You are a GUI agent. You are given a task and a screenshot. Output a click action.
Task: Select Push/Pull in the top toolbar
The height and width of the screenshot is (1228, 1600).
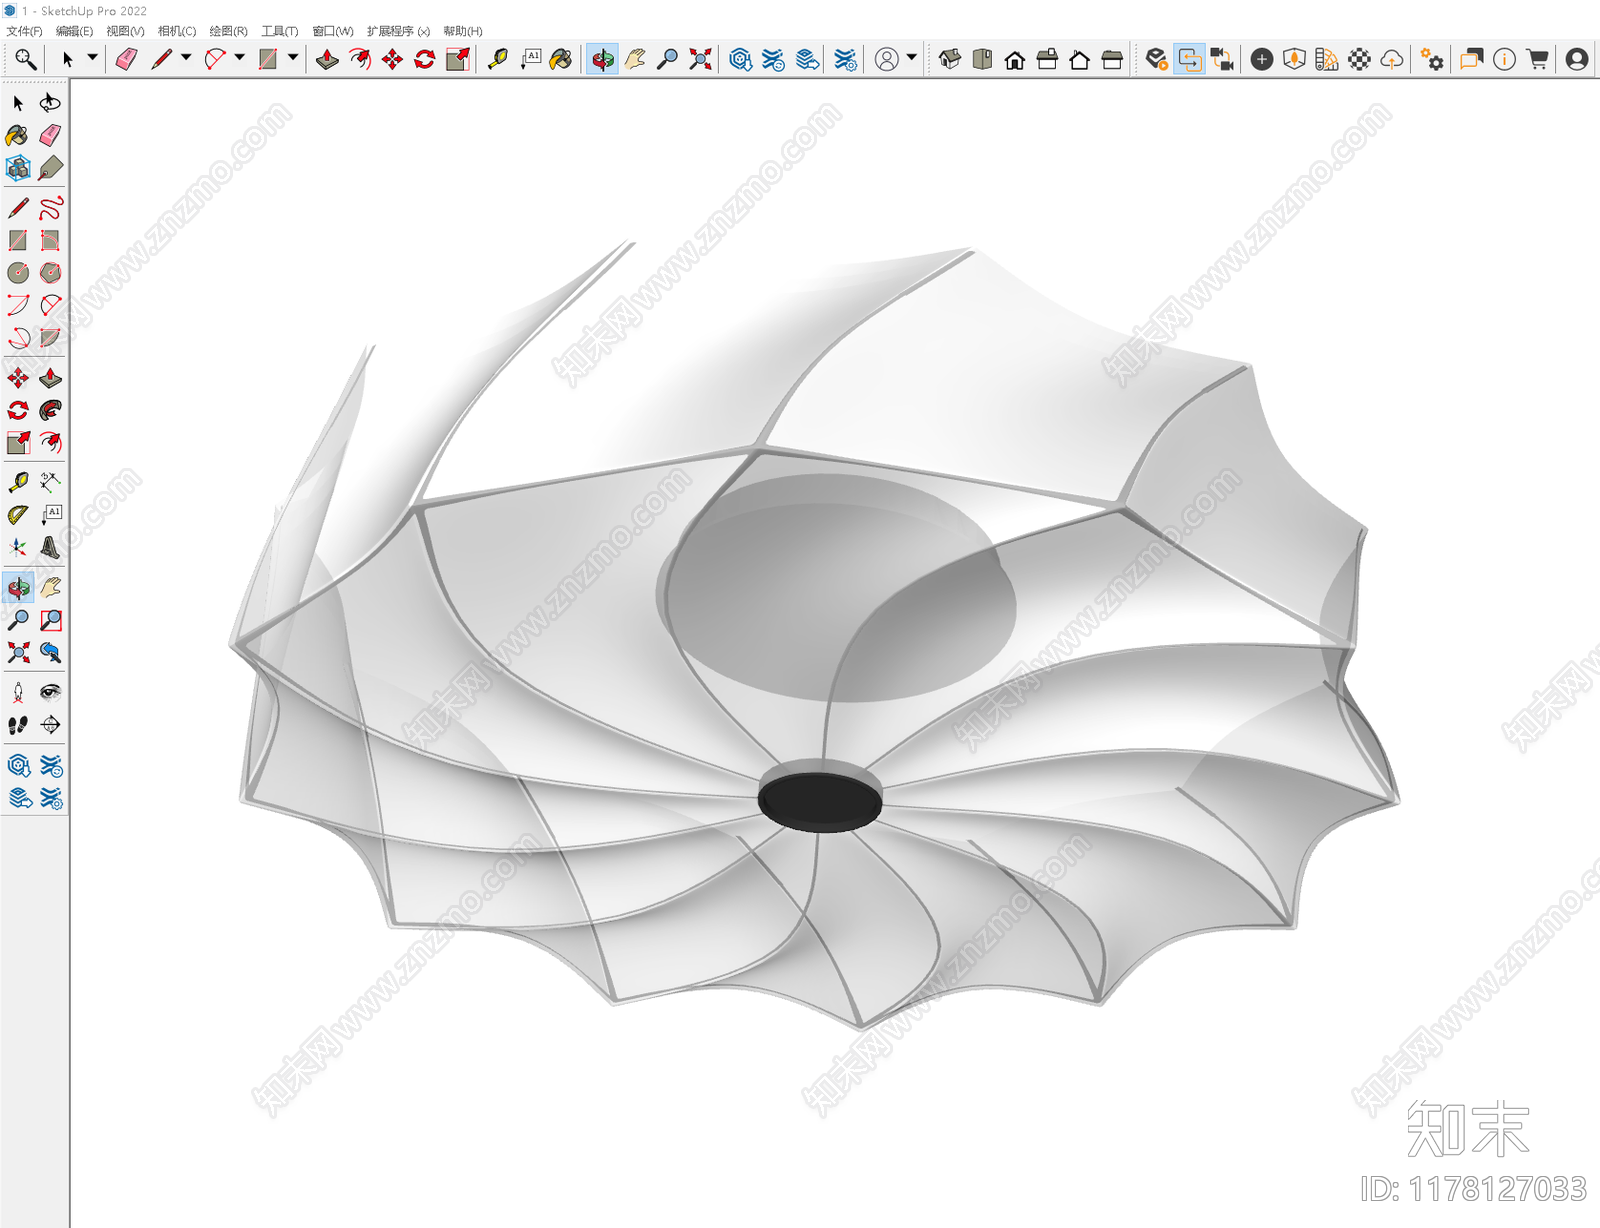pos(327,59)
